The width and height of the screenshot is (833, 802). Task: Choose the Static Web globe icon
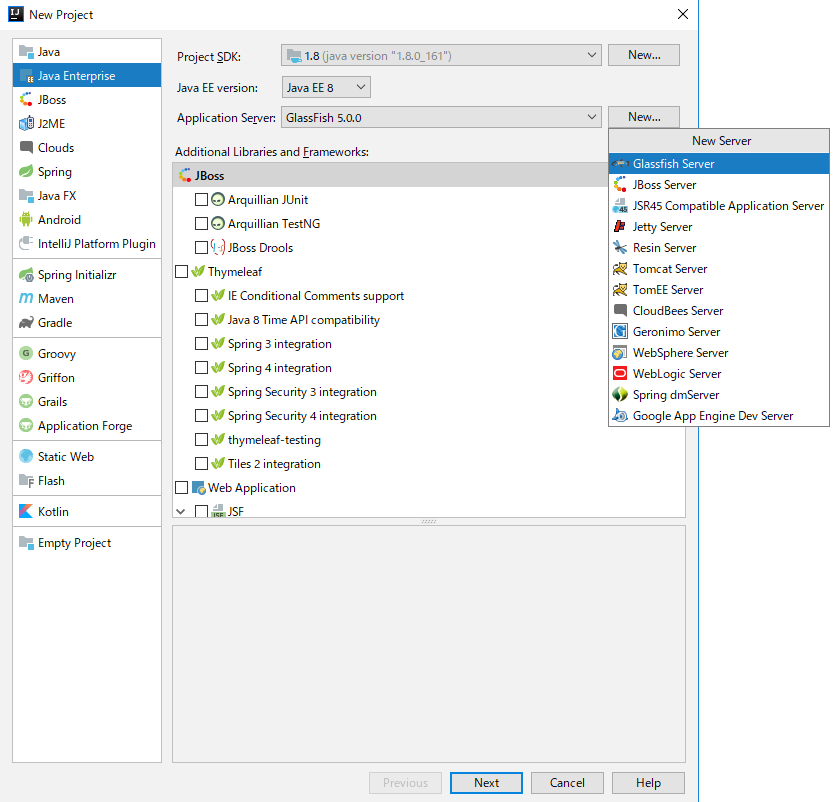click(x=26, y=456)
